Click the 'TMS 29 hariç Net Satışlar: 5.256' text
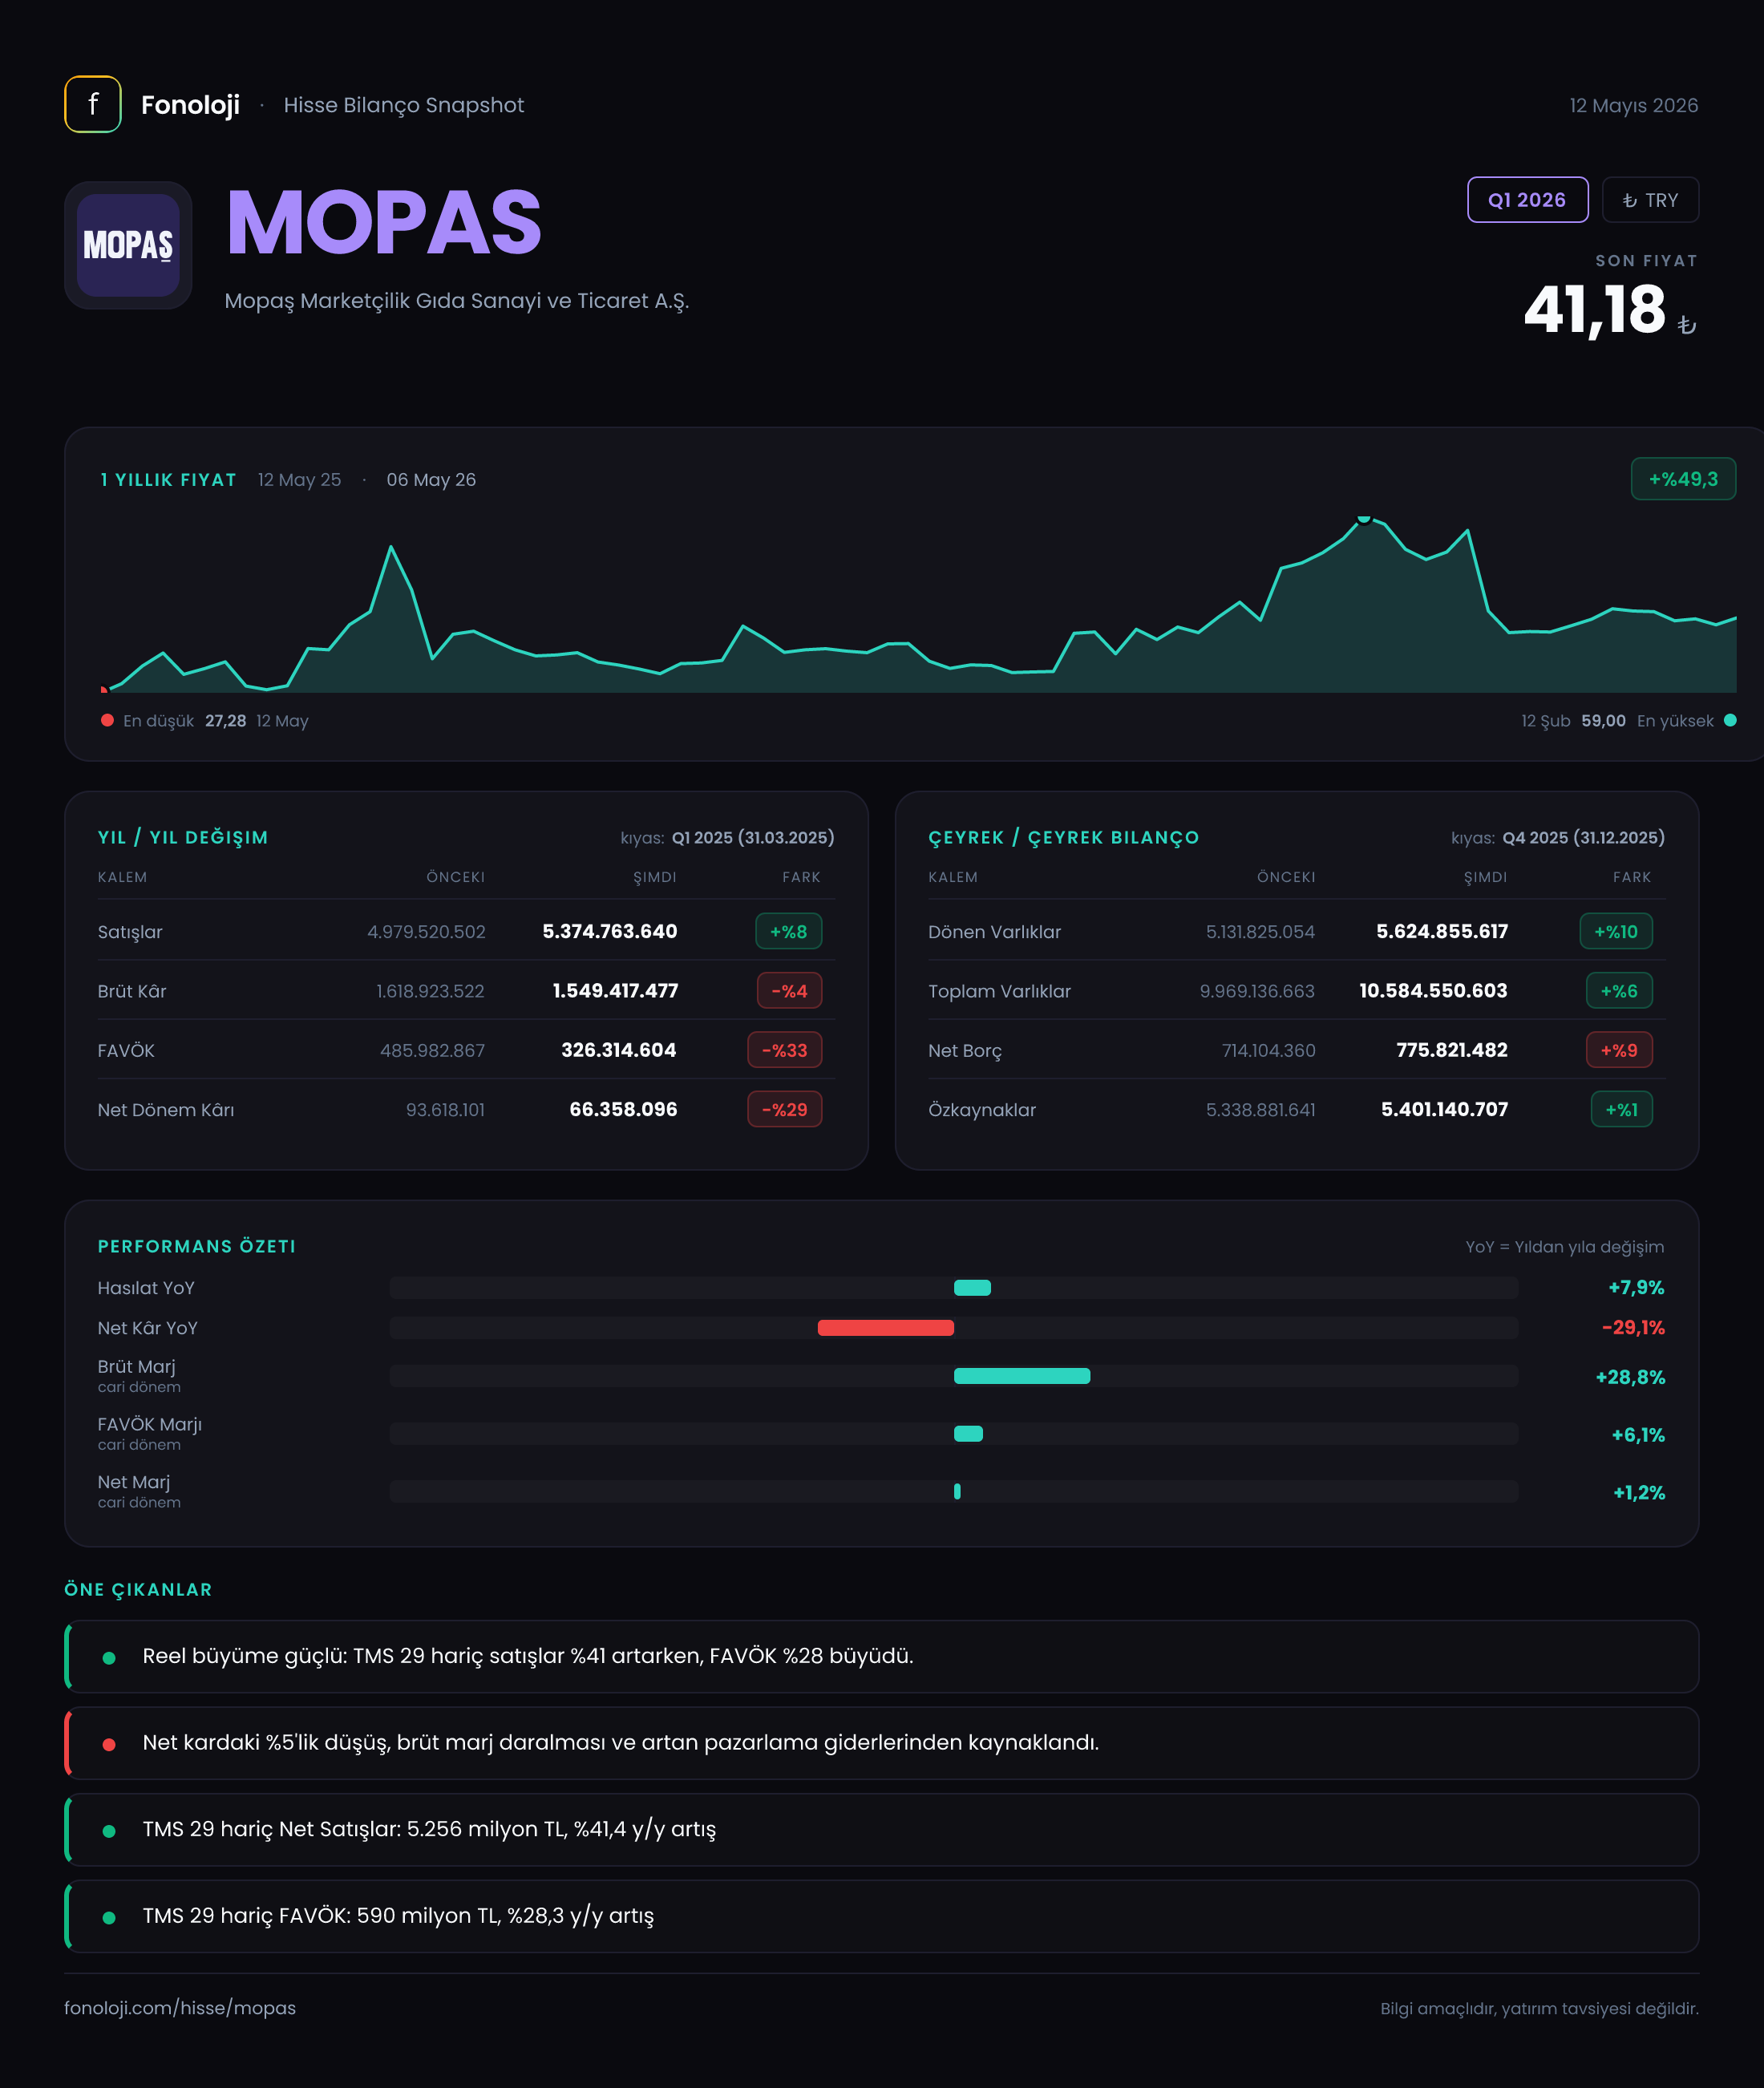 click(429, 1829)
